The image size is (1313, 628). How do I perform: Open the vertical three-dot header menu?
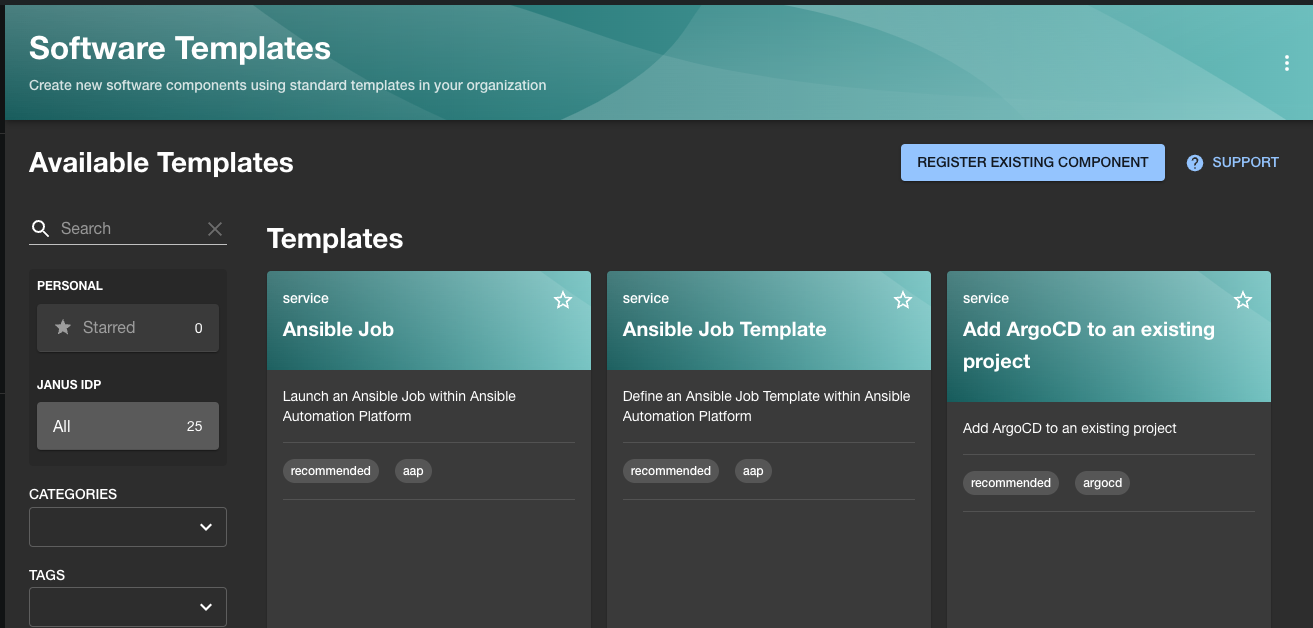click(x=1286, y=64)
